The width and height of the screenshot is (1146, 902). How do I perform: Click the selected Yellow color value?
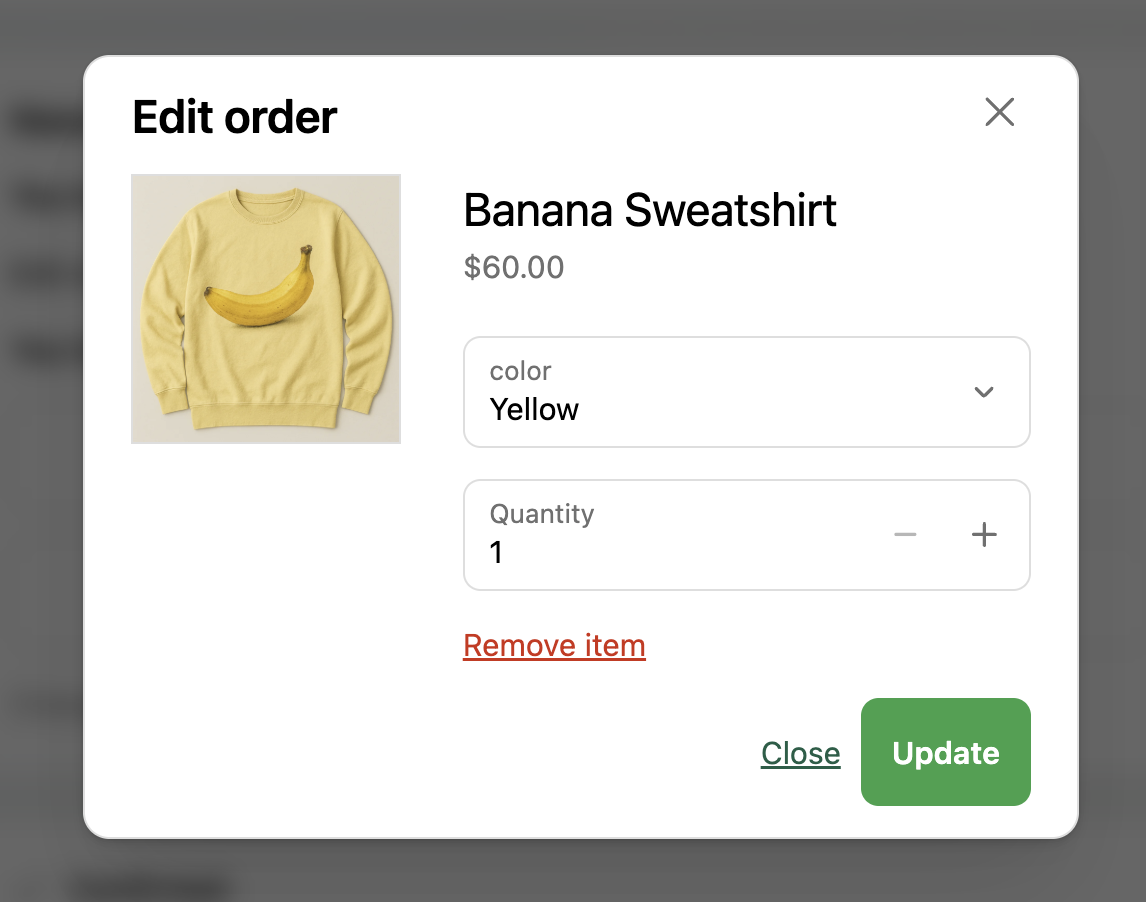pos(534,410)
